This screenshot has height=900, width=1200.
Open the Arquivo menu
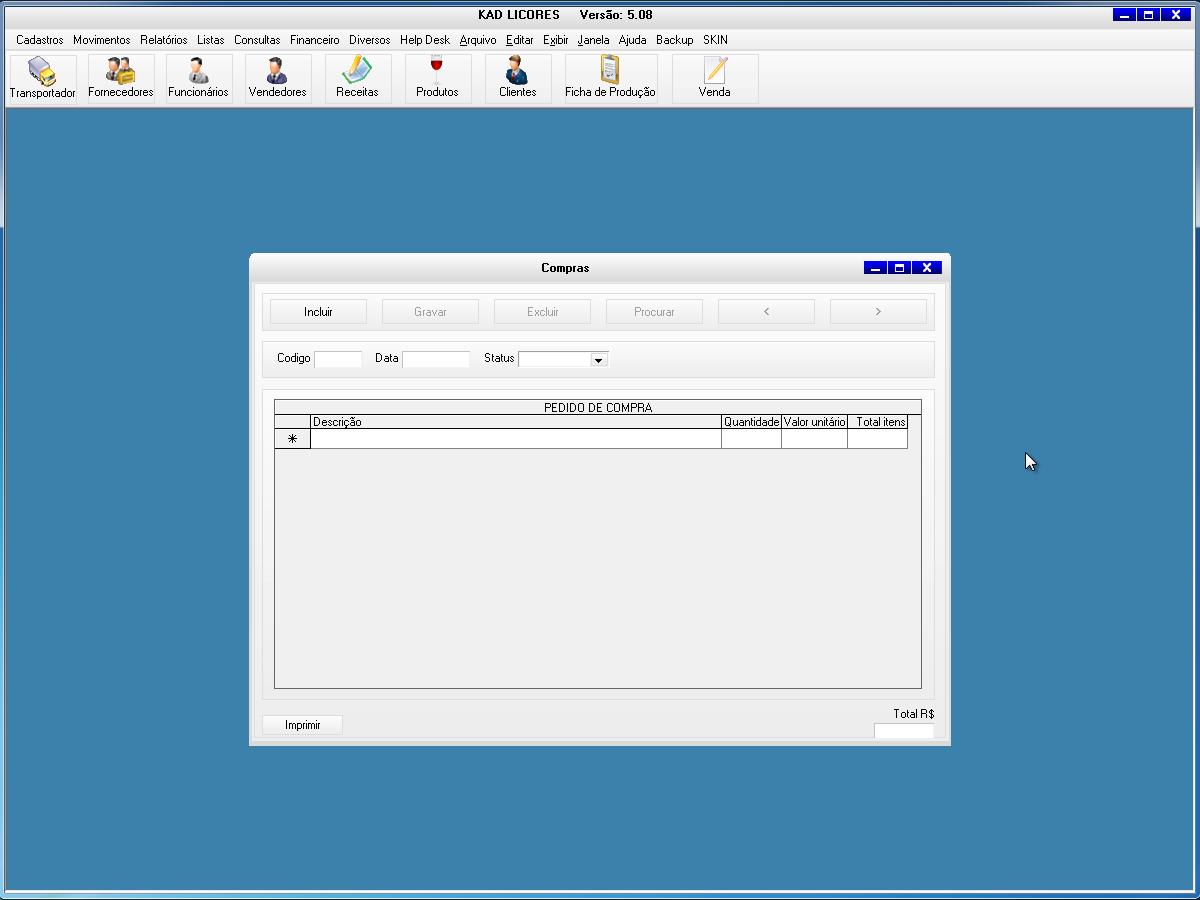coord(477,40)
